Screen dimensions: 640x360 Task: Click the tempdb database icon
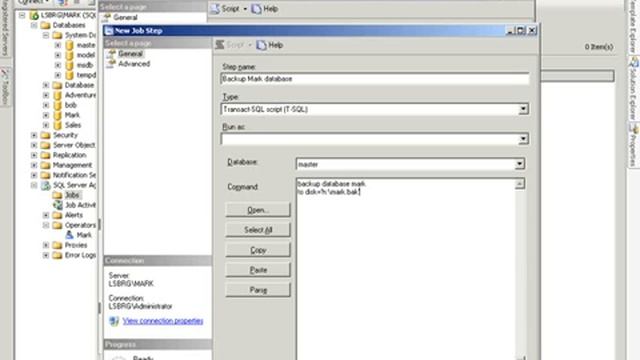[69, 75]
